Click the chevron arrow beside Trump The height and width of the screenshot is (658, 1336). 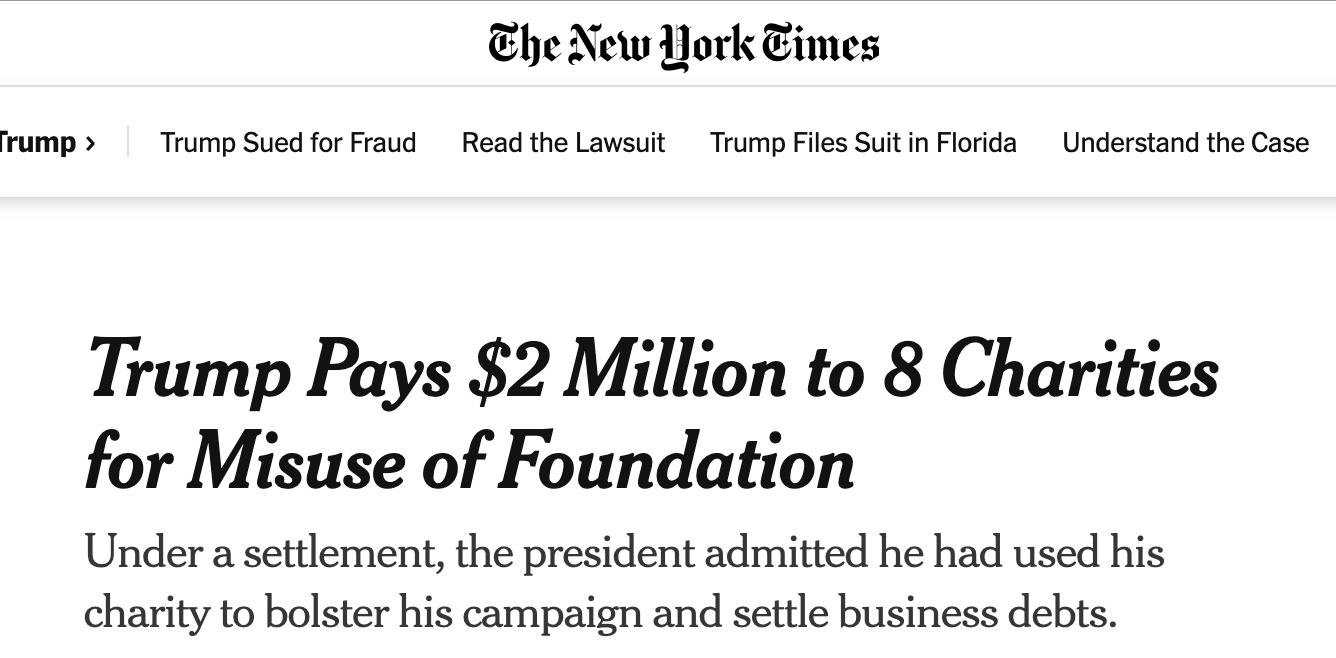[x=91, y=143]
